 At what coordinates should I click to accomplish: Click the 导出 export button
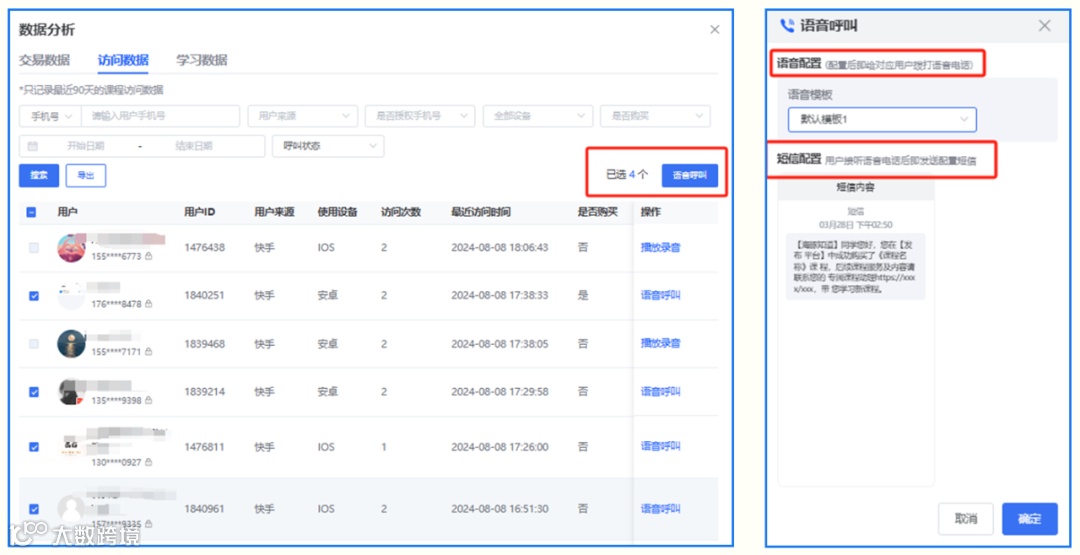[x=85, y=176]
